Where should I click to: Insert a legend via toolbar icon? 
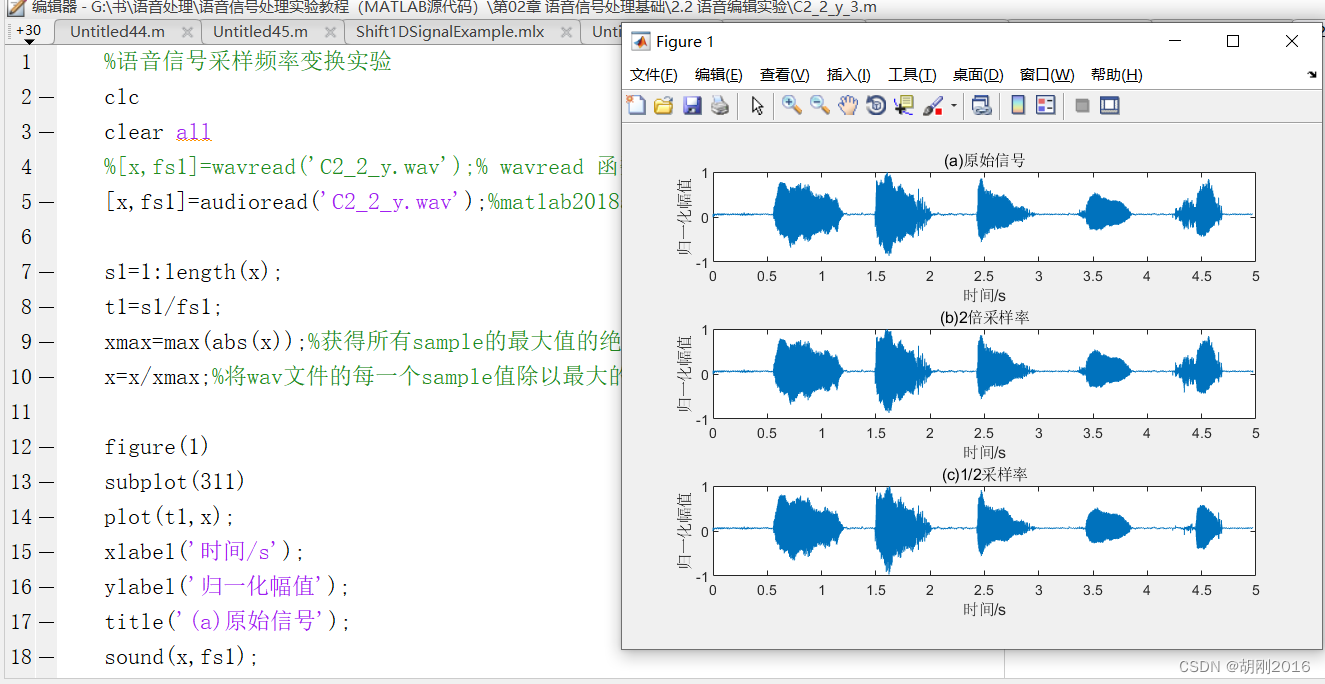point(1046,105)
